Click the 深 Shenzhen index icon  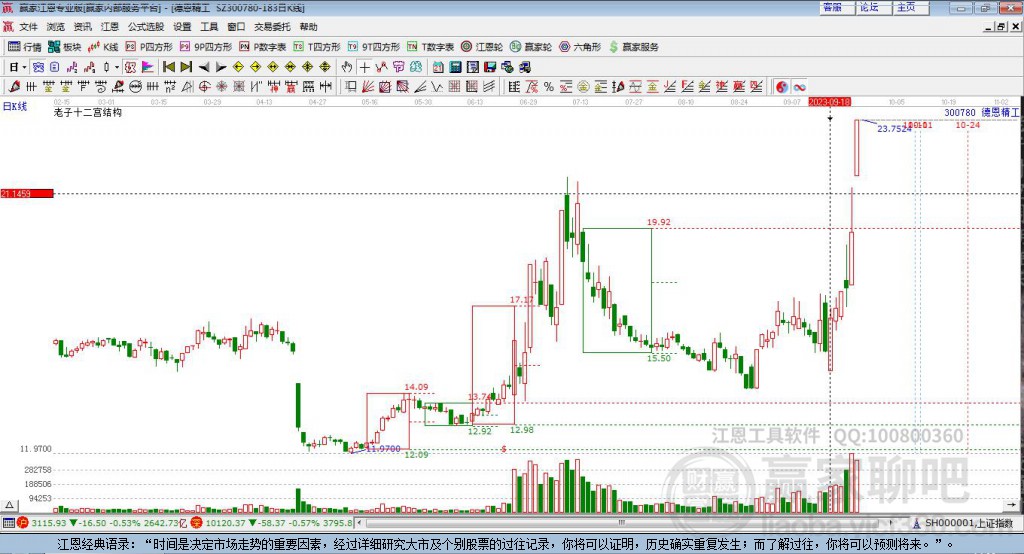[x=196, y=523]
